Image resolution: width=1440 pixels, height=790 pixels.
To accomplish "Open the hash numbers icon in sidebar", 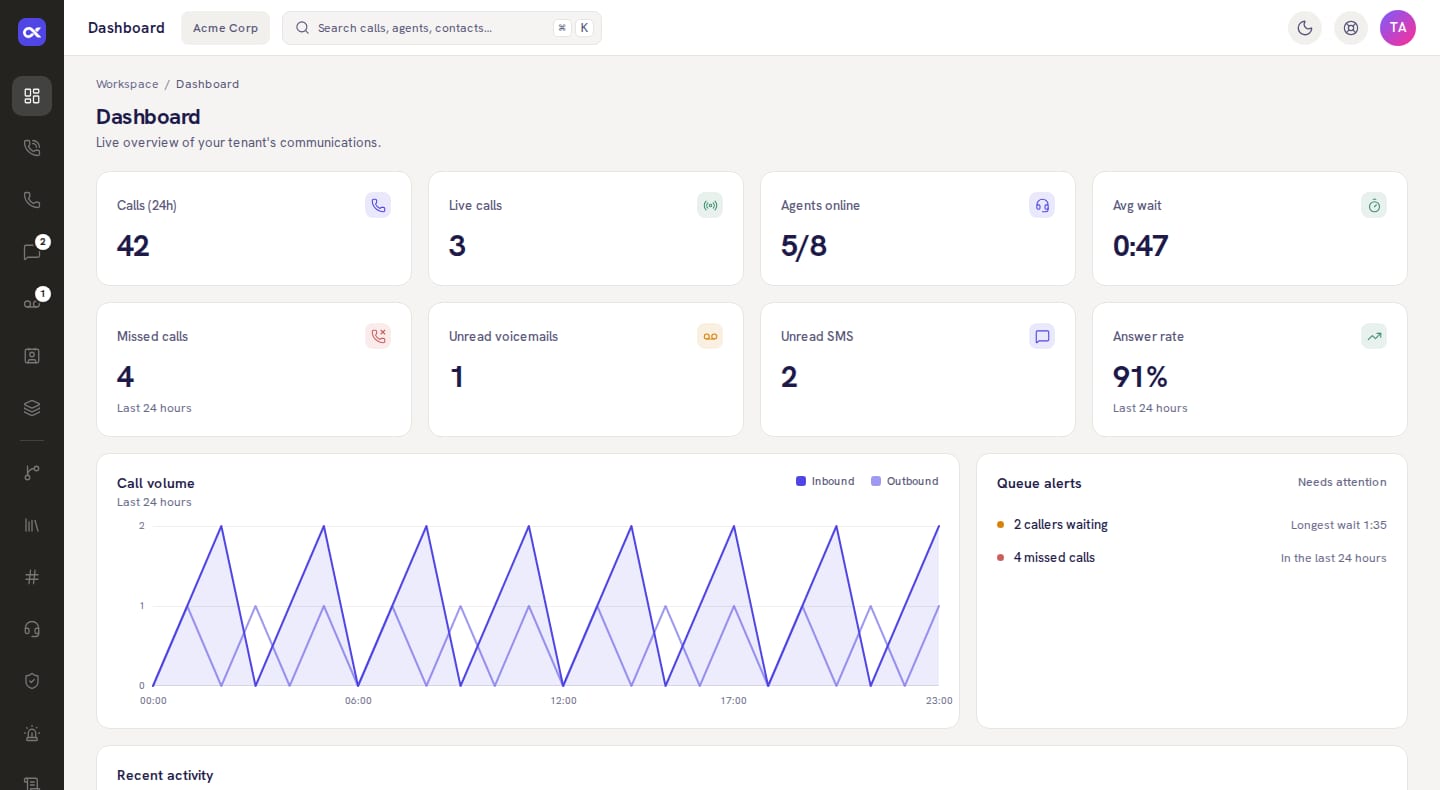I will (x=32, y=577).
